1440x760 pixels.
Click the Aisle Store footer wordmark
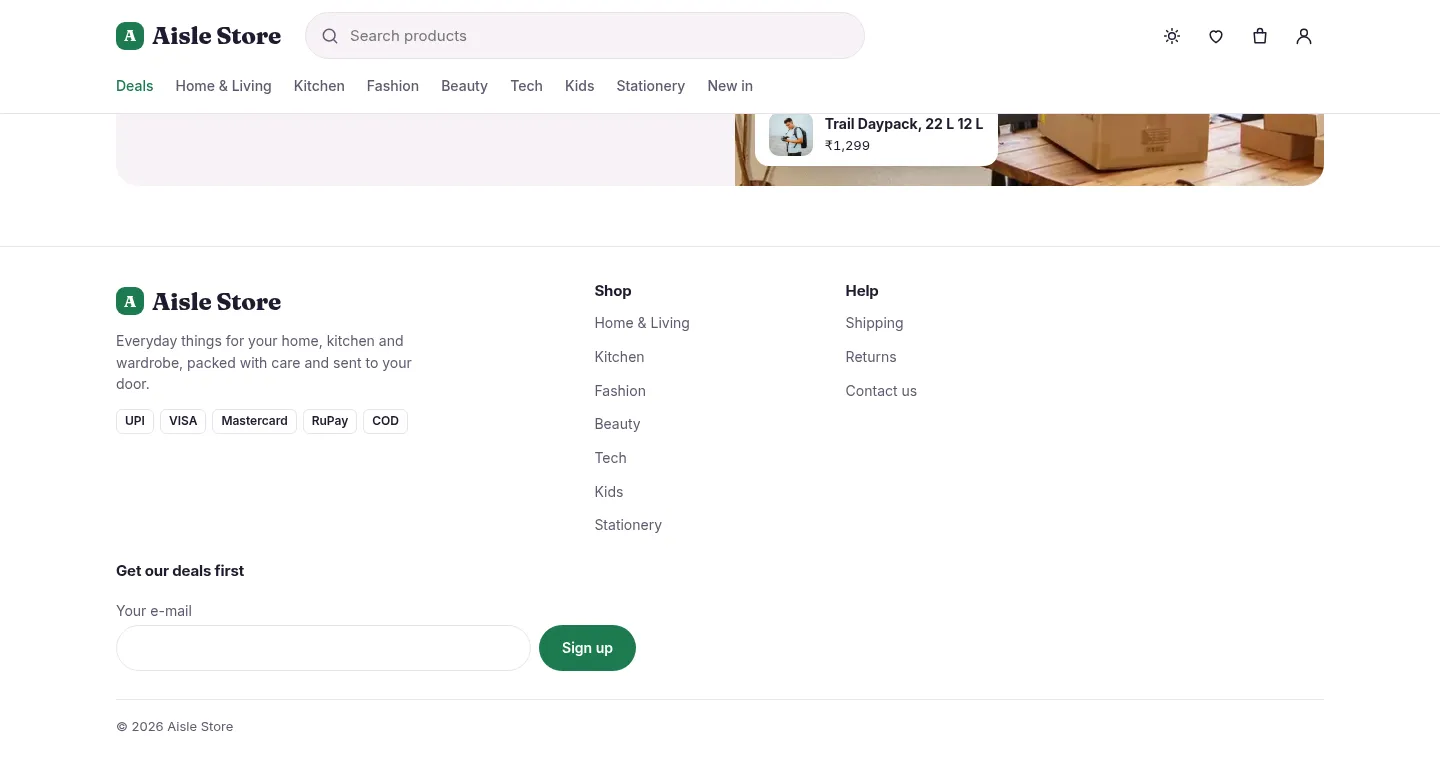pyautogui.click(x=216, y=301)
